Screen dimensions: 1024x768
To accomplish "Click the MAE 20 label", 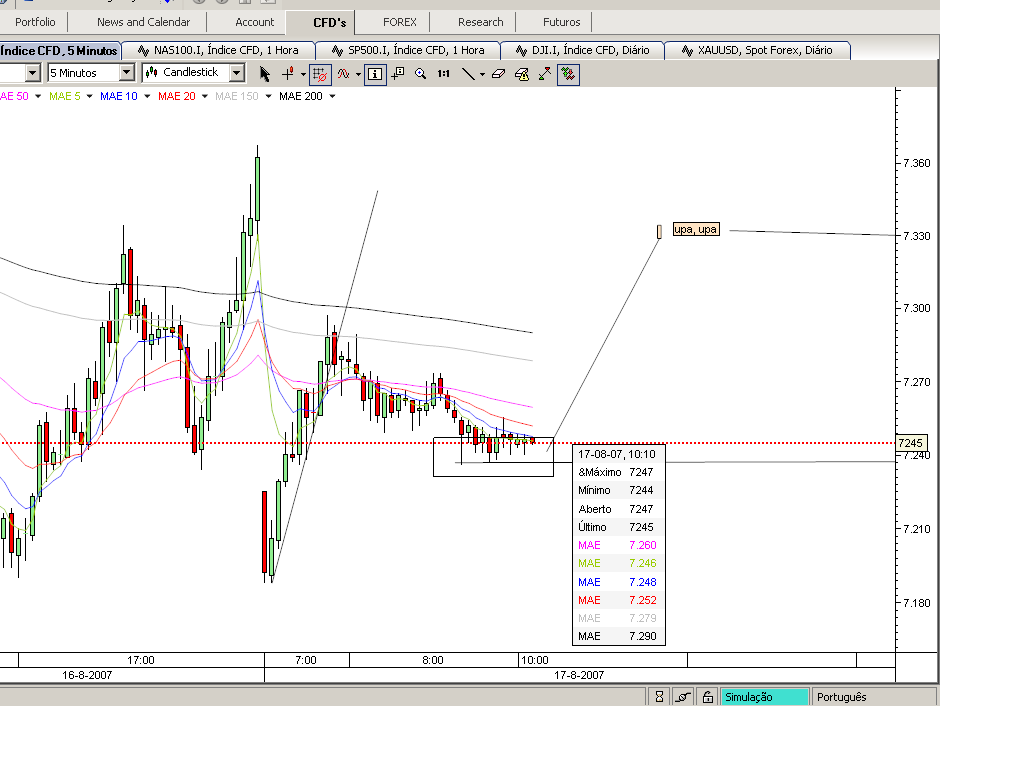I will 177,97.
